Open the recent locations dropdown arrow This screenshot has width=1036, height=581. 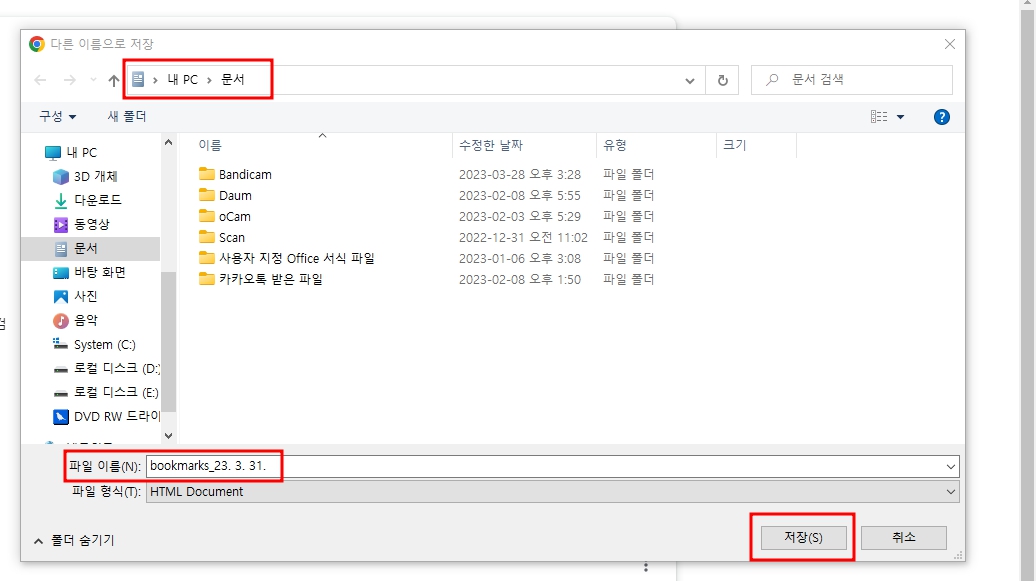pos(93,80)
